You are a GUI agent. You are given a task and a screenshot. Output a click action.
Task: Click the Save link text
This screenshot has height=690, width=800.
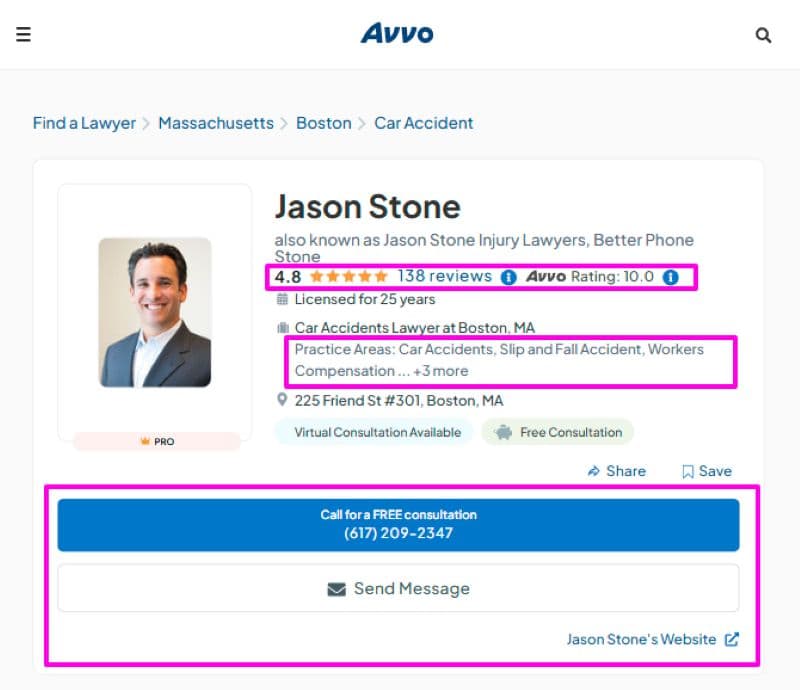[715, 471]
